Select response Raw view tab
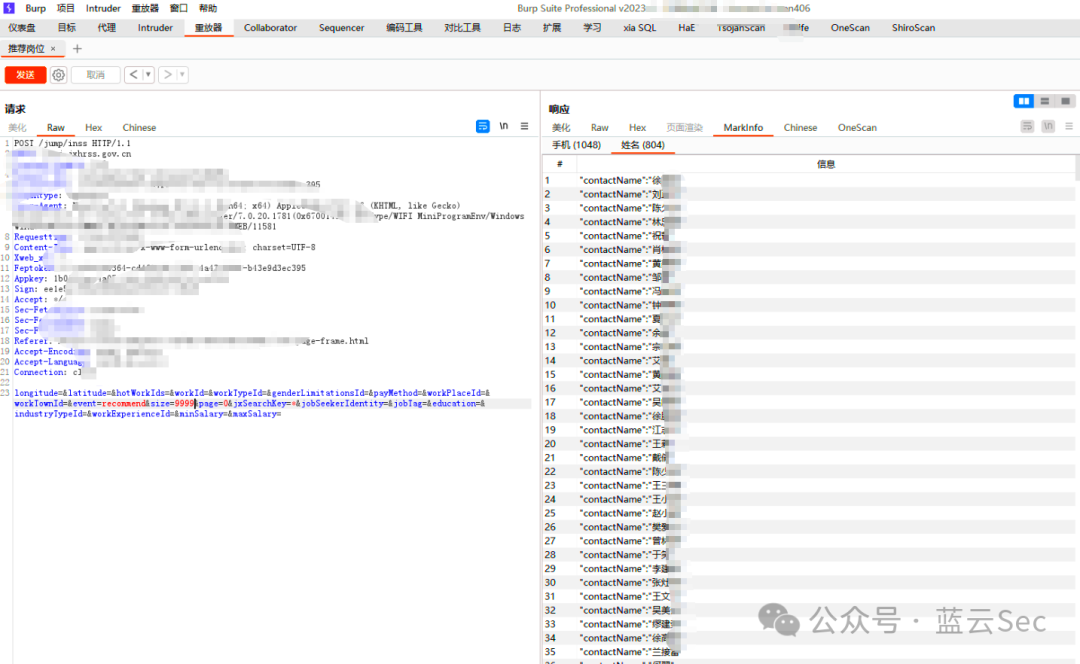 [599, 127]
